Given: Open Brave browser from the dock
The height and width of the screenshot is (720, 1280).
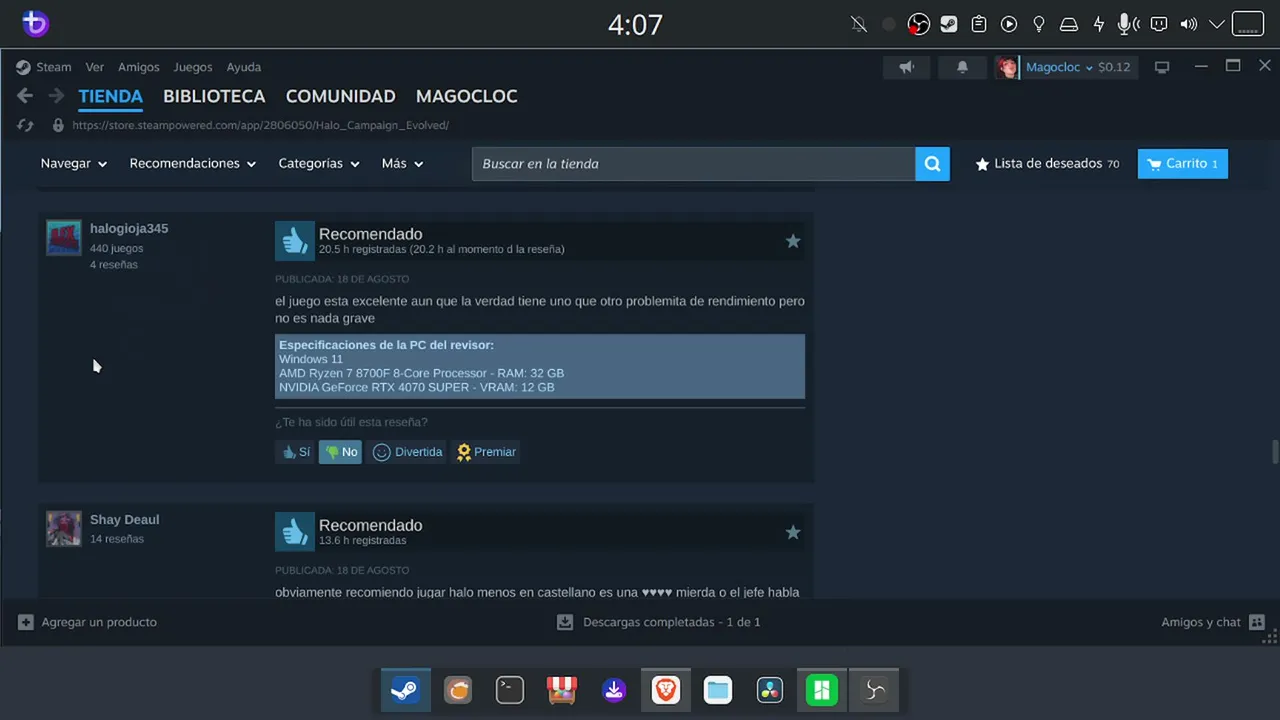Looking at the screenshot, I should click(x=666, y=690).
